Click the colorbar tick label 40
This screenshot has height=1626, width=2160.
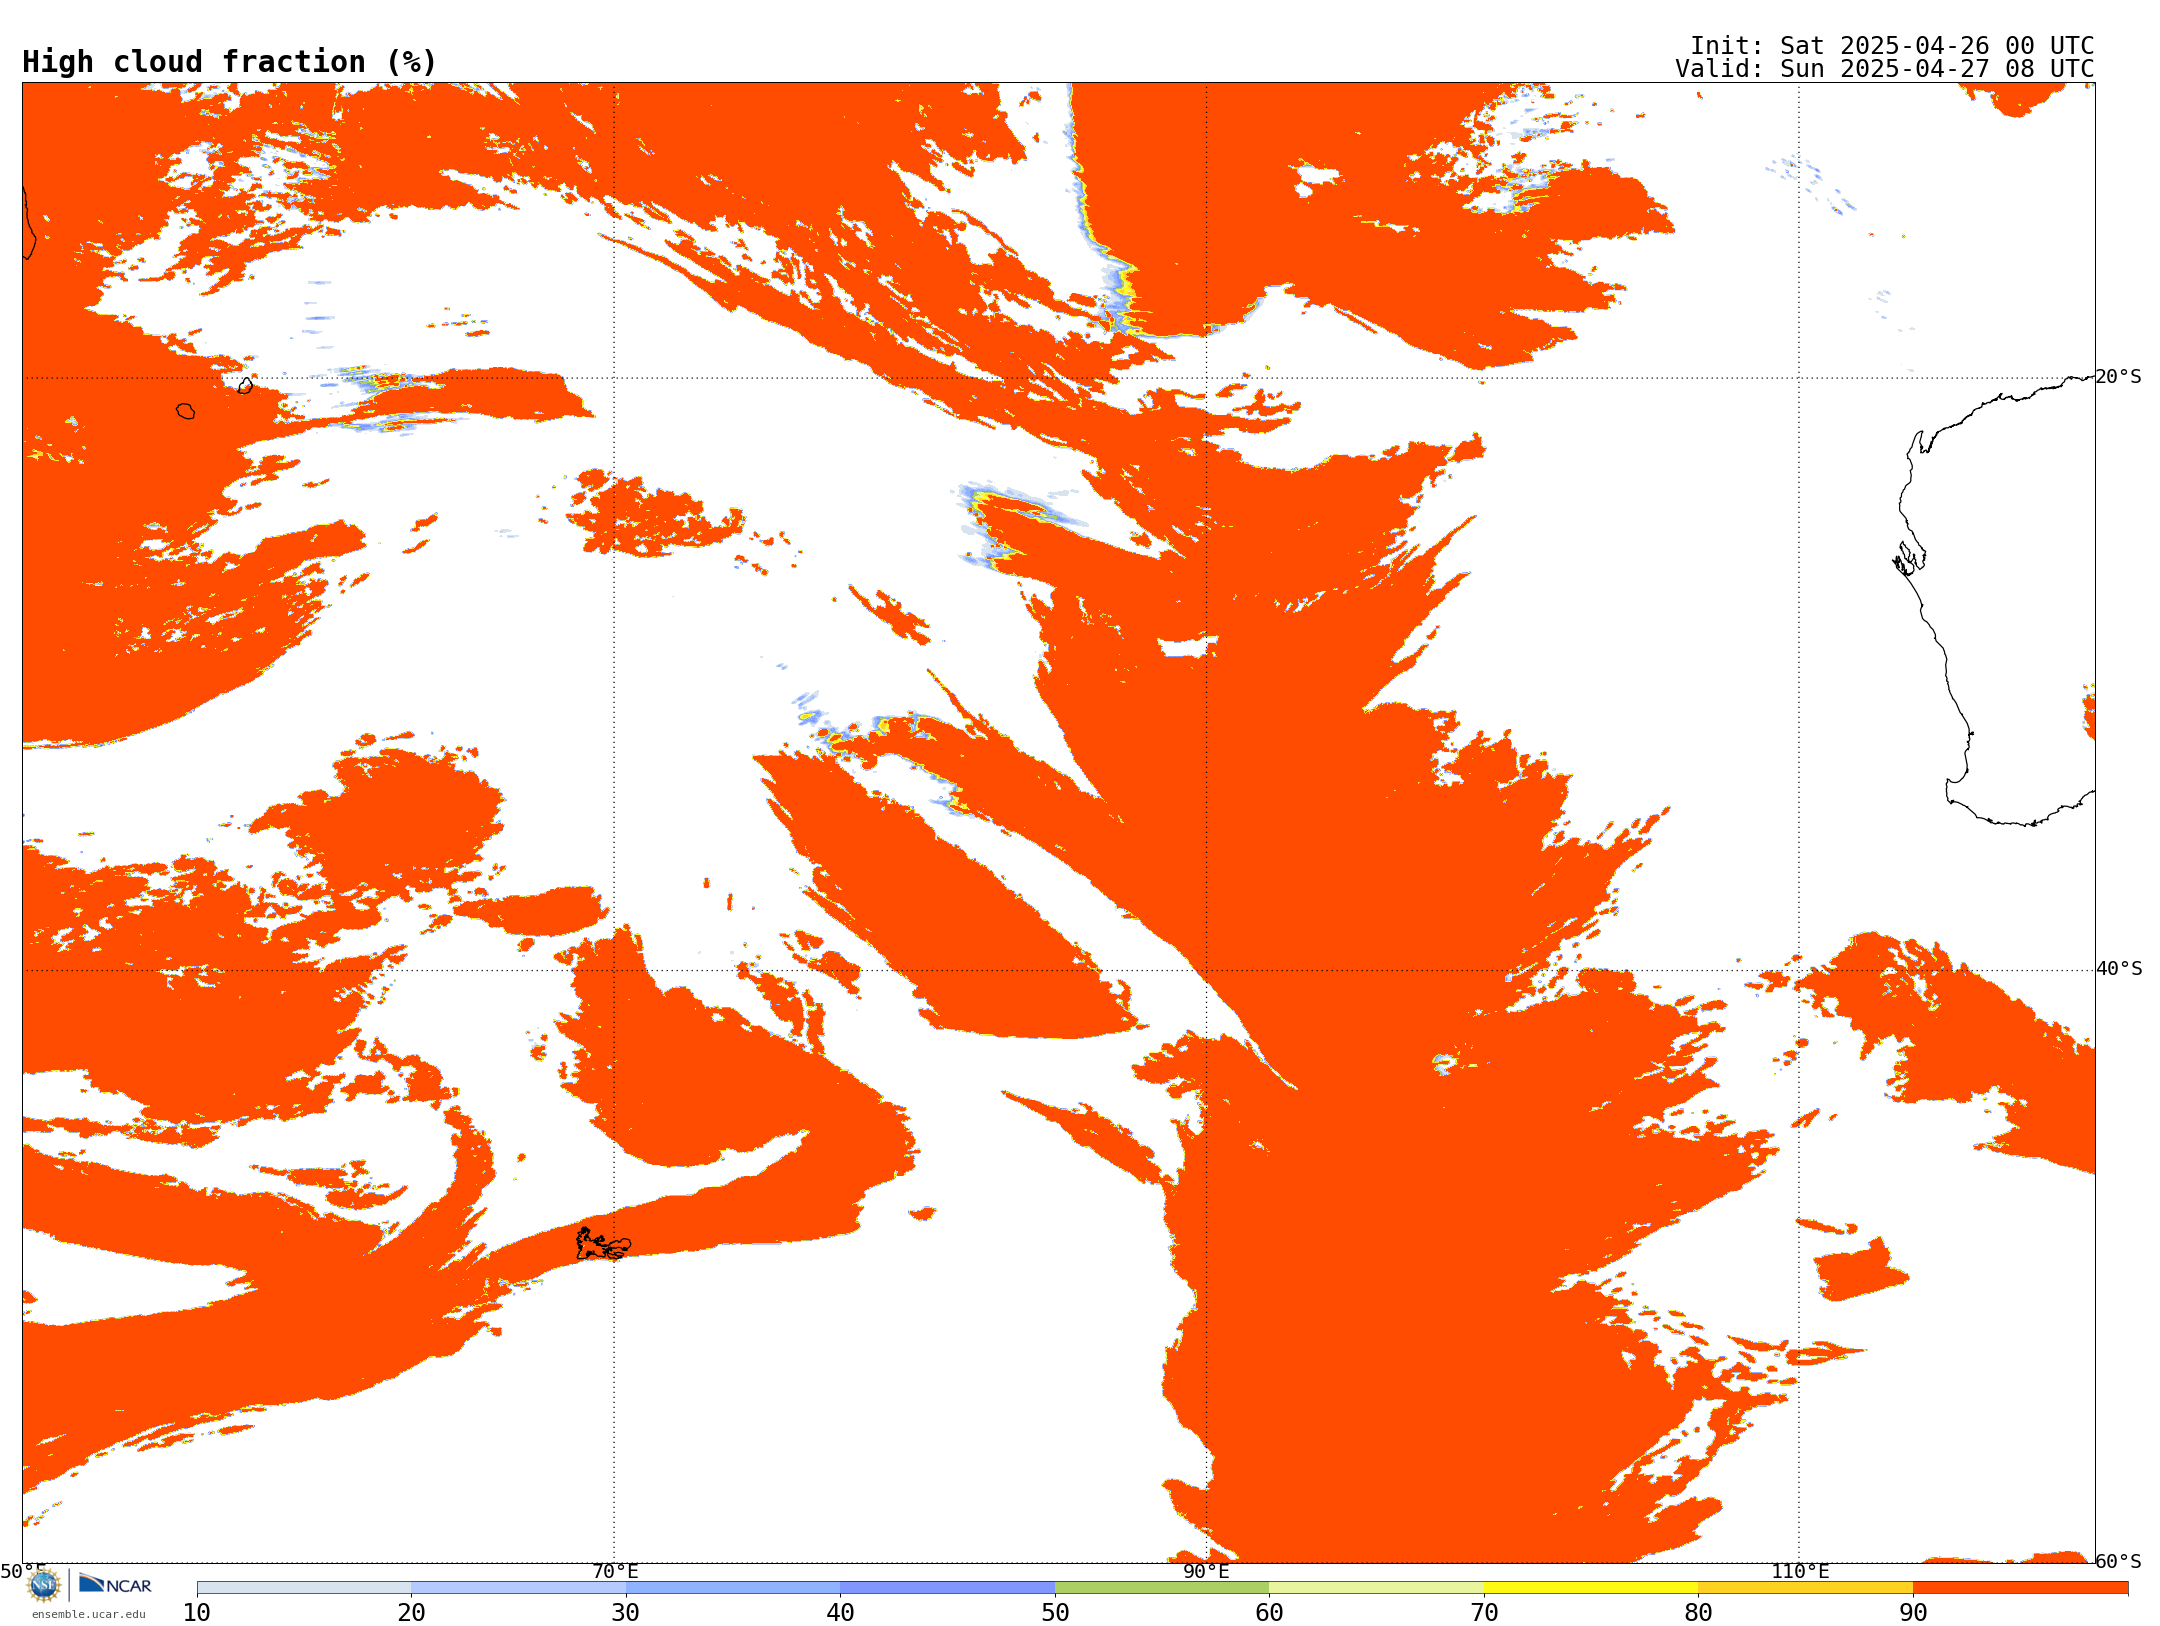[x=840, y=1612]
